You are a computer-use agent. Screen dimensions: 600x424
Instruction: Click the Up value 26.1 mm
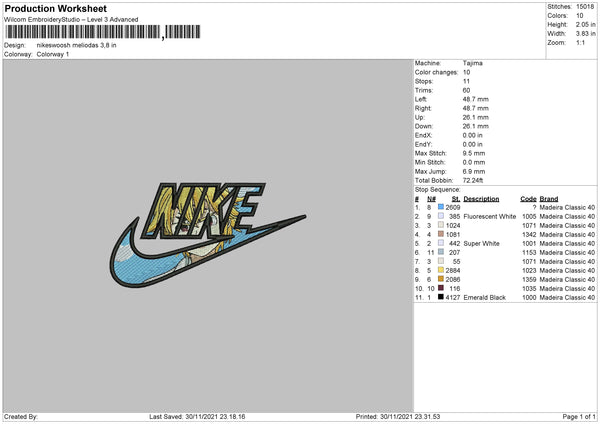pos(476,117)
